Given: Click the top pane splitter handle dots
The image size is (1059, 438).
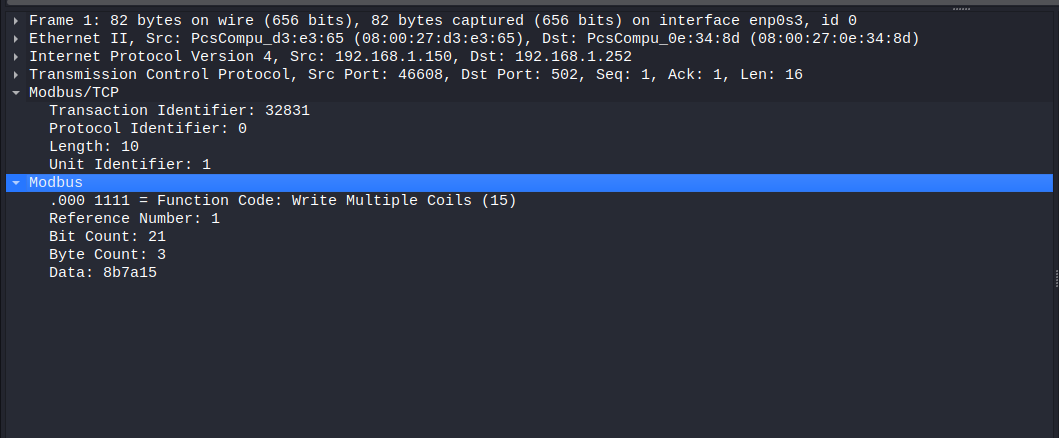Looking at the screenshot, I should tap(959, 8).
